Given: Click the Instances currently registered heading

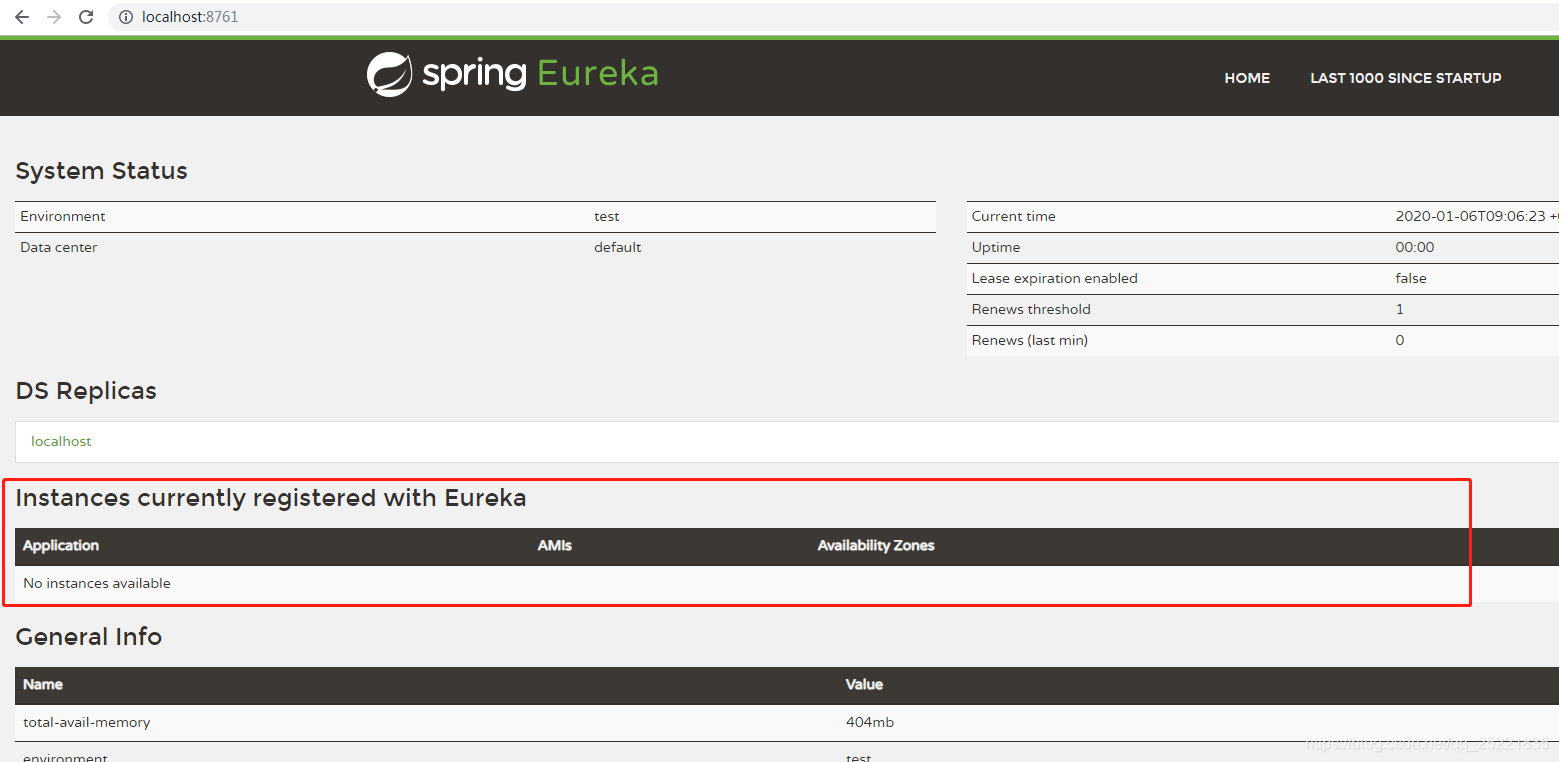Looking at the screenshot, I should tap(271, 498).
